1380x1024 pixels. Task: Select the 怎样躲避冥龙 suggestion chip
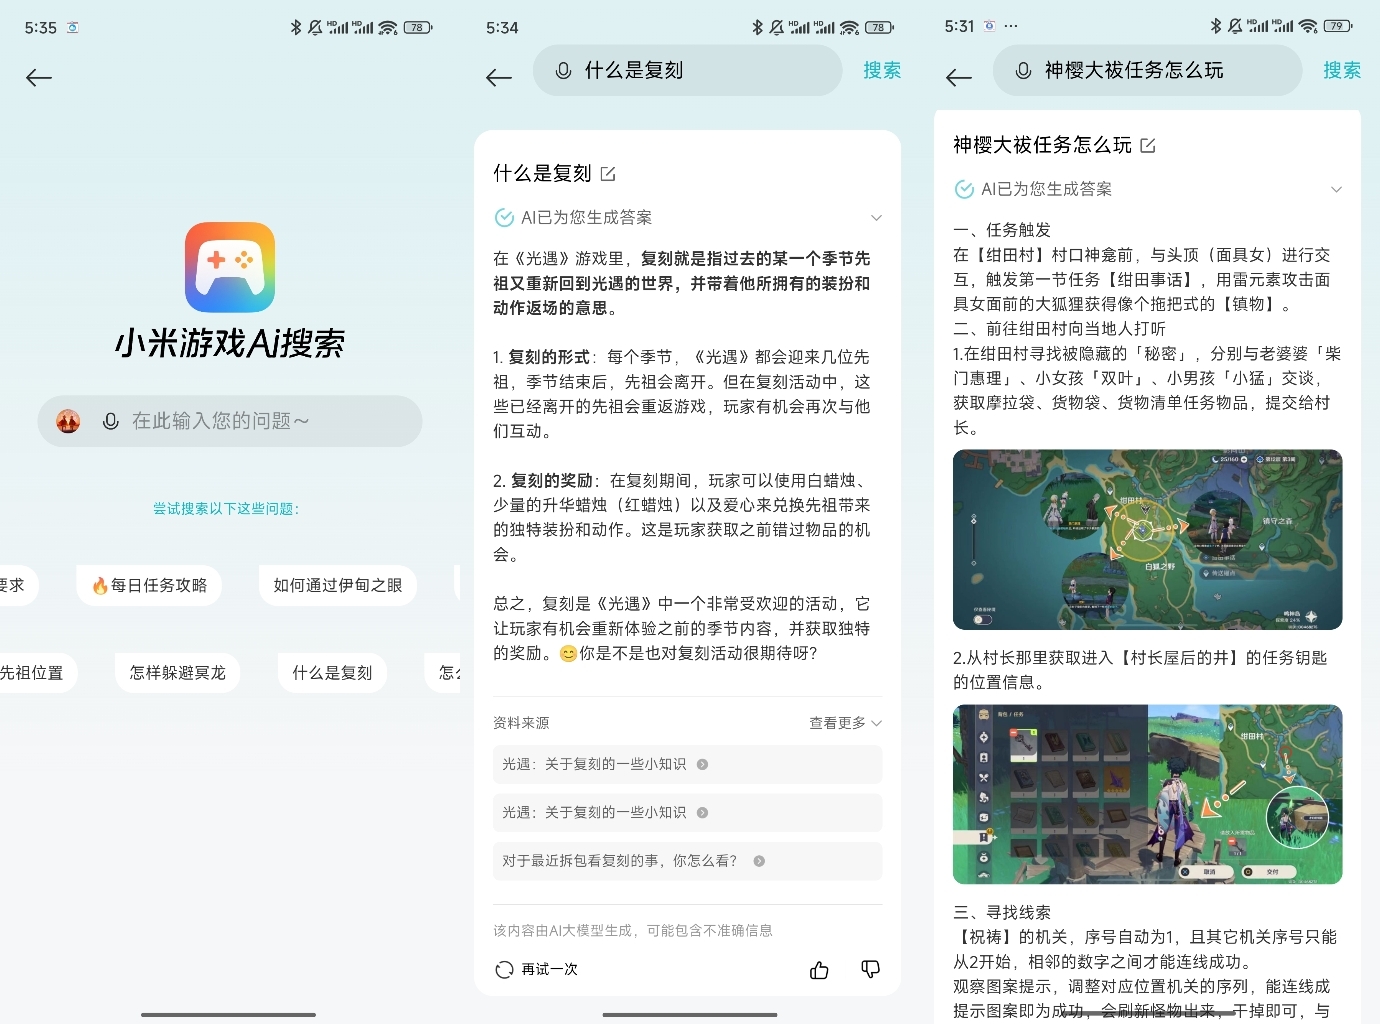[x=178, y=673]
